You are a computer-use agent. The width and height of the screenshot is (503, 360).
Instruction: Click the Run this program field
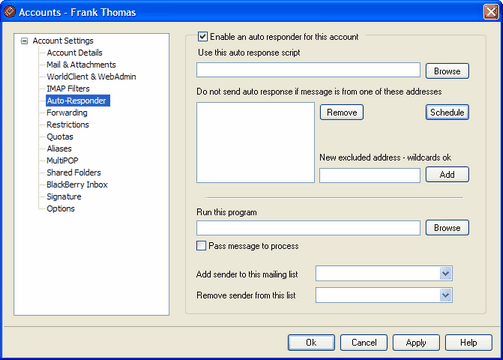click(x=308, y=228)
